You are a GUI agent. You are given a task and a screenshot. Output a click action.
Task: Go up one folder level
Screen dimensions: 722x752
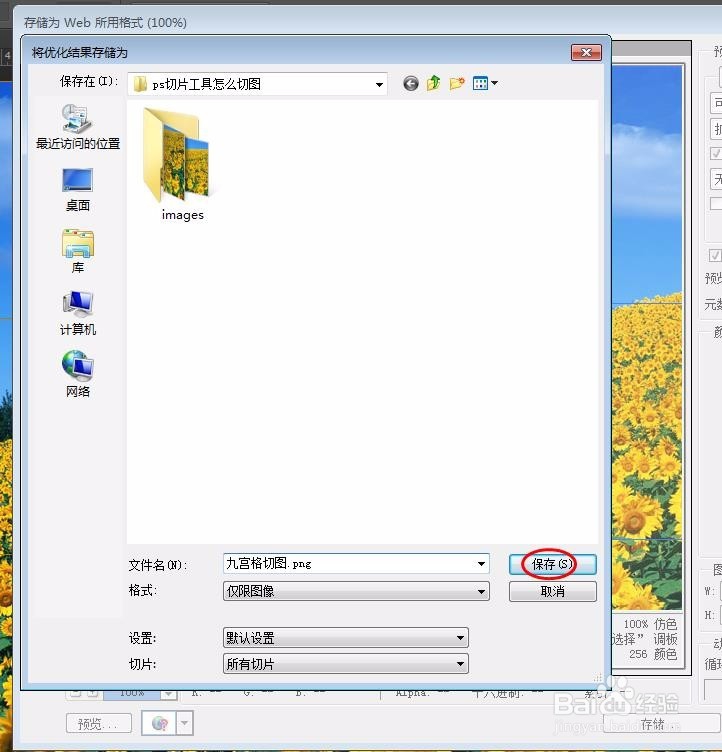pos(434,83)
